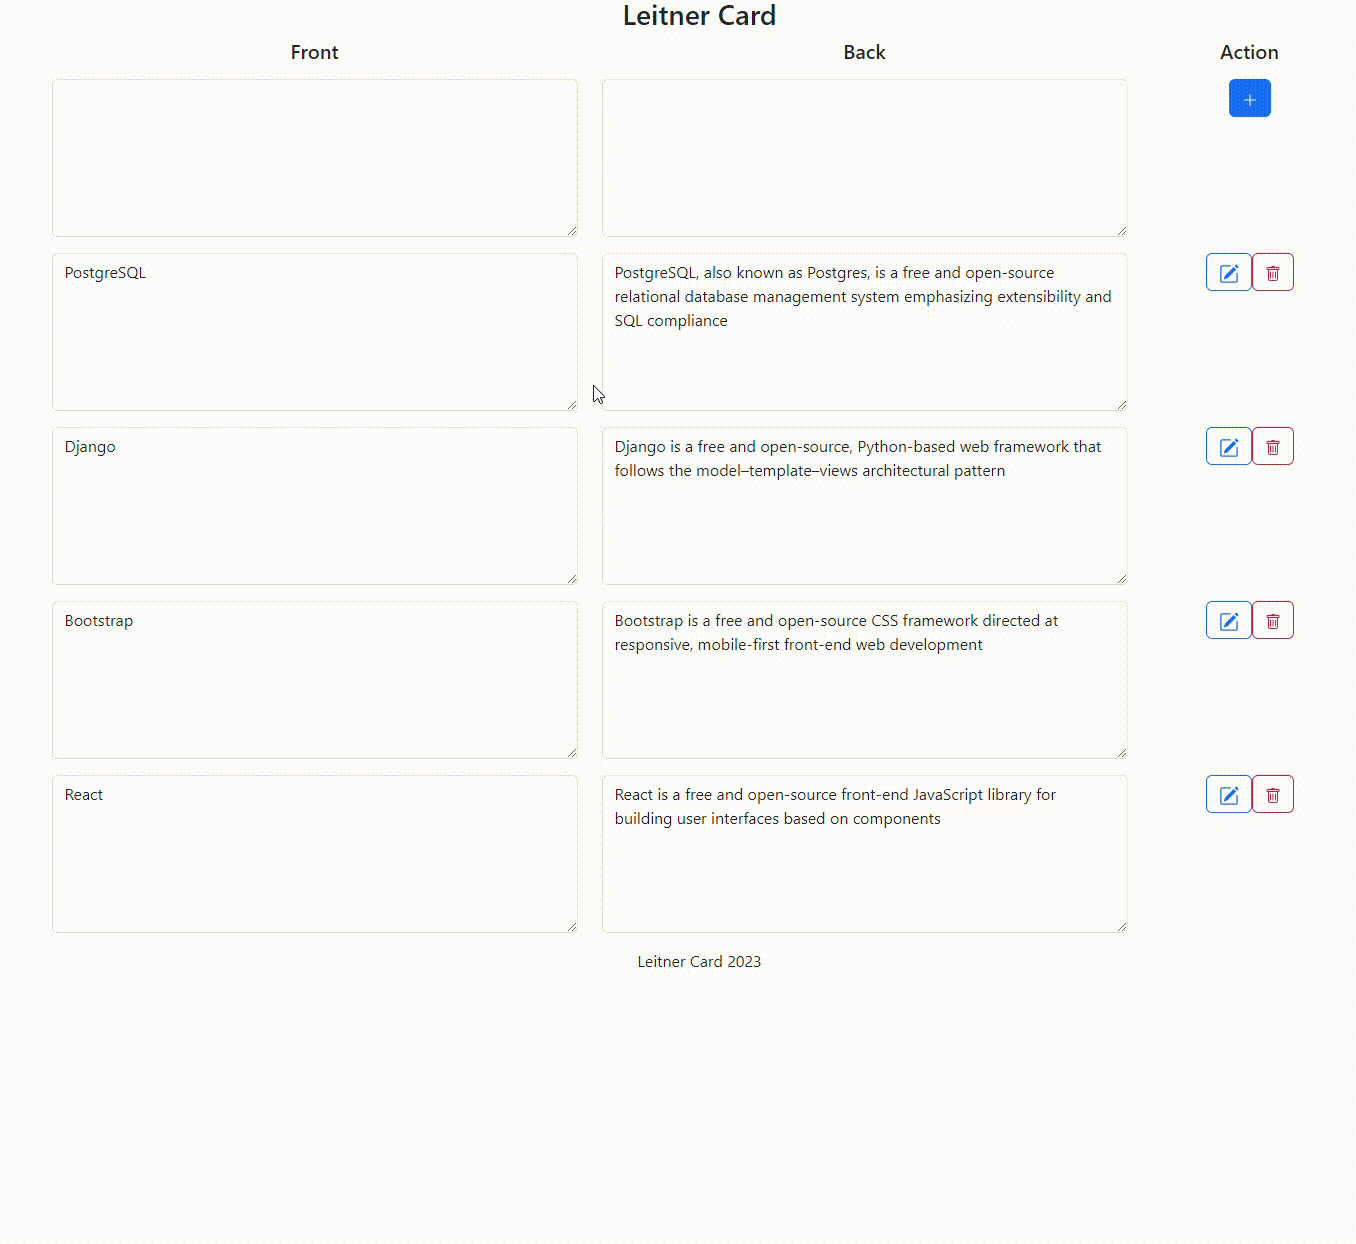Delete the Django card

pos(1273,446)
